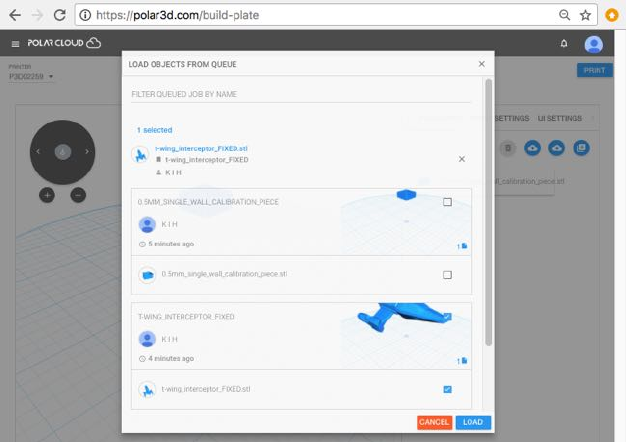Screen dimensions: 626x442
Task: Click Cancel in the dialog
Action: coord(434,422)
